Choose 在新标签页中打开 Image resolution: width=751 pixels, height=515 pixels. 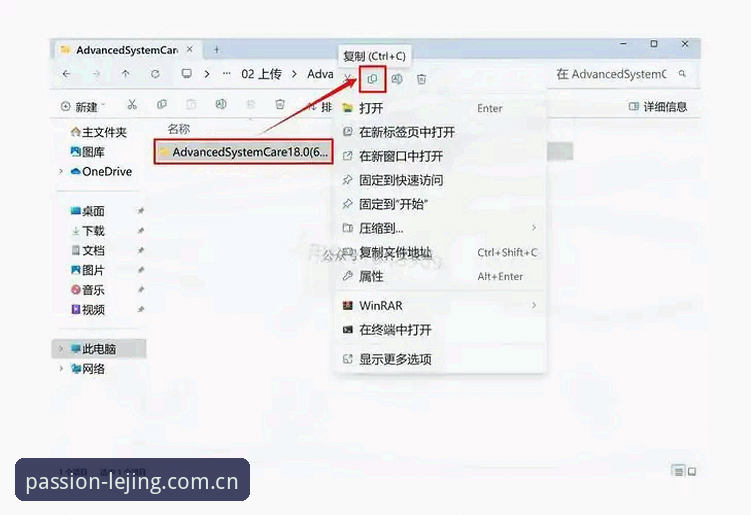pyautogui.click(x=441, y=132)
